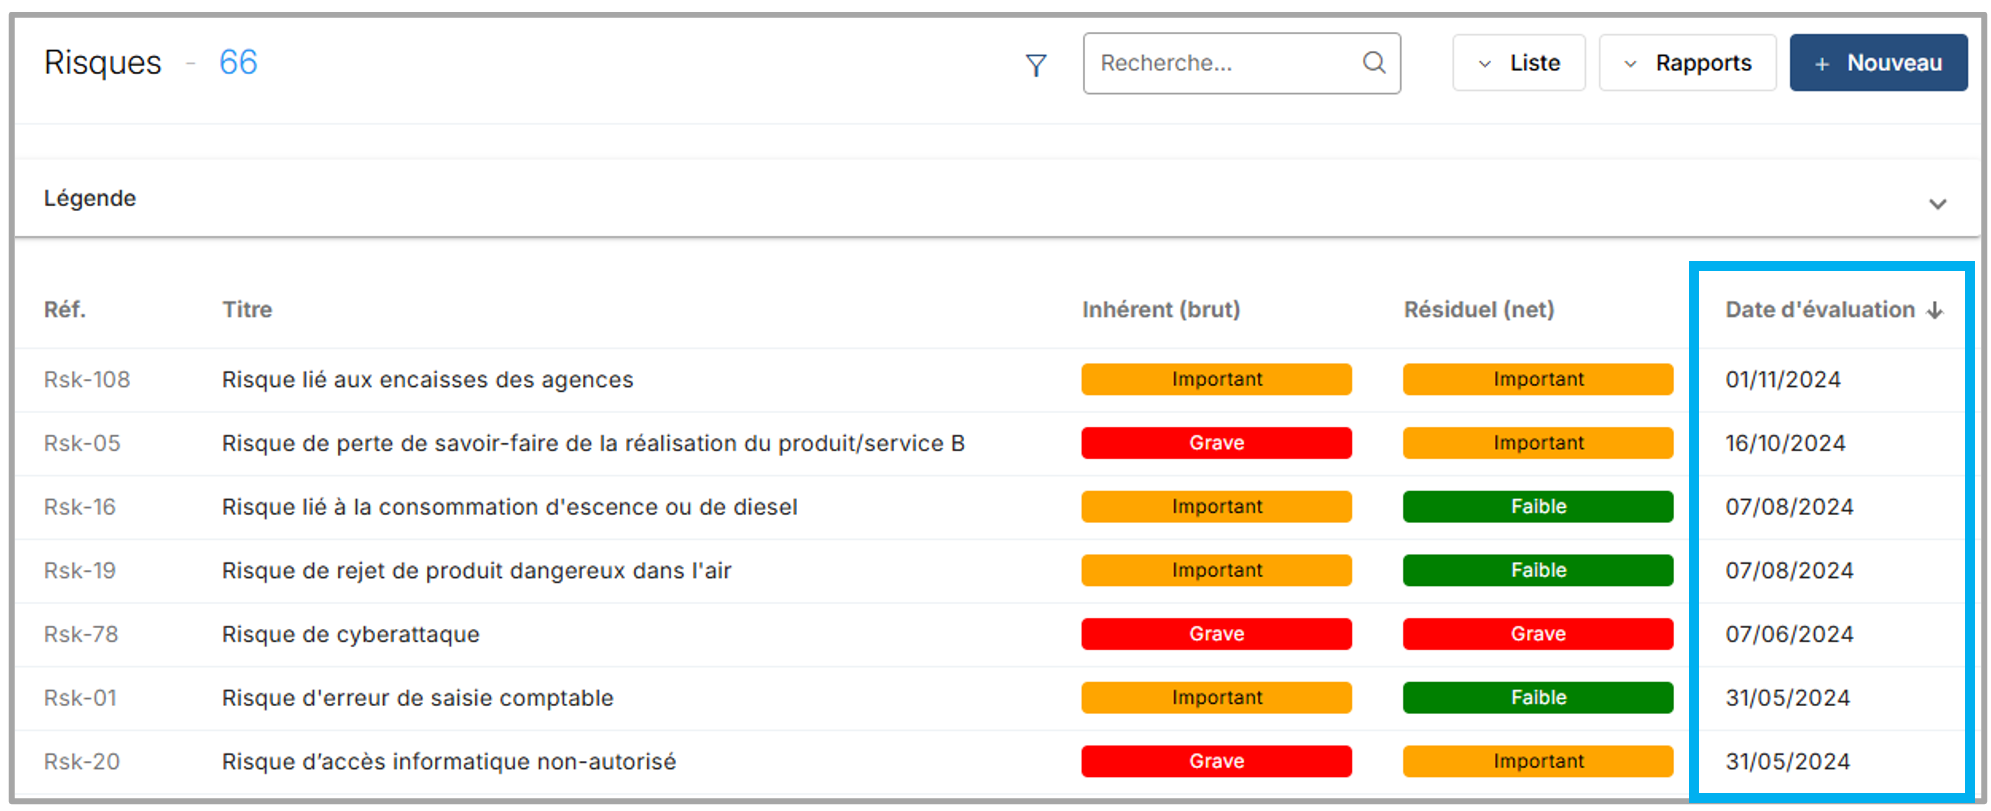Click the 01/11/2024 evaluation date cell
The width and height of the screenshot is (1991, 811).
click(x=1782, y=380)
